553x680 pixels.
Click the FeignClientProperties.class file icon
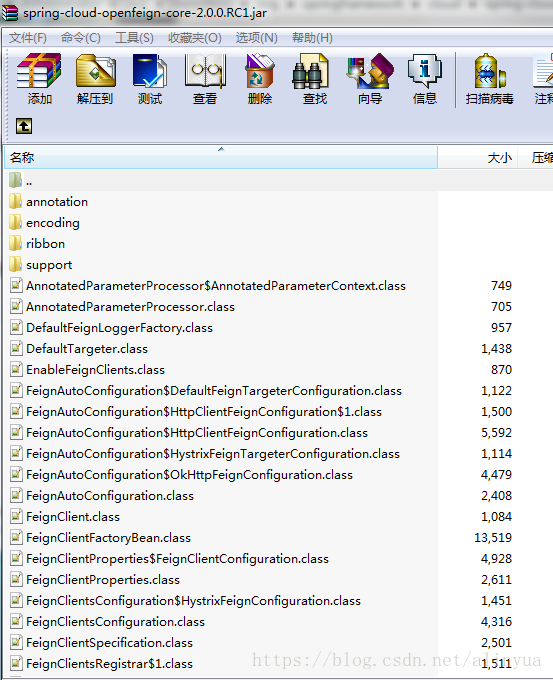pyautogui.click(x=16, y=579)
